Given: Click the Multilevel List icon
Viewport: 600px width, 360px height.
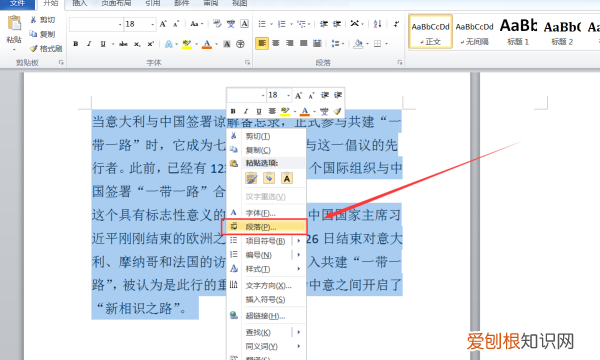Looking at the screenshot, I should point(302,24).
